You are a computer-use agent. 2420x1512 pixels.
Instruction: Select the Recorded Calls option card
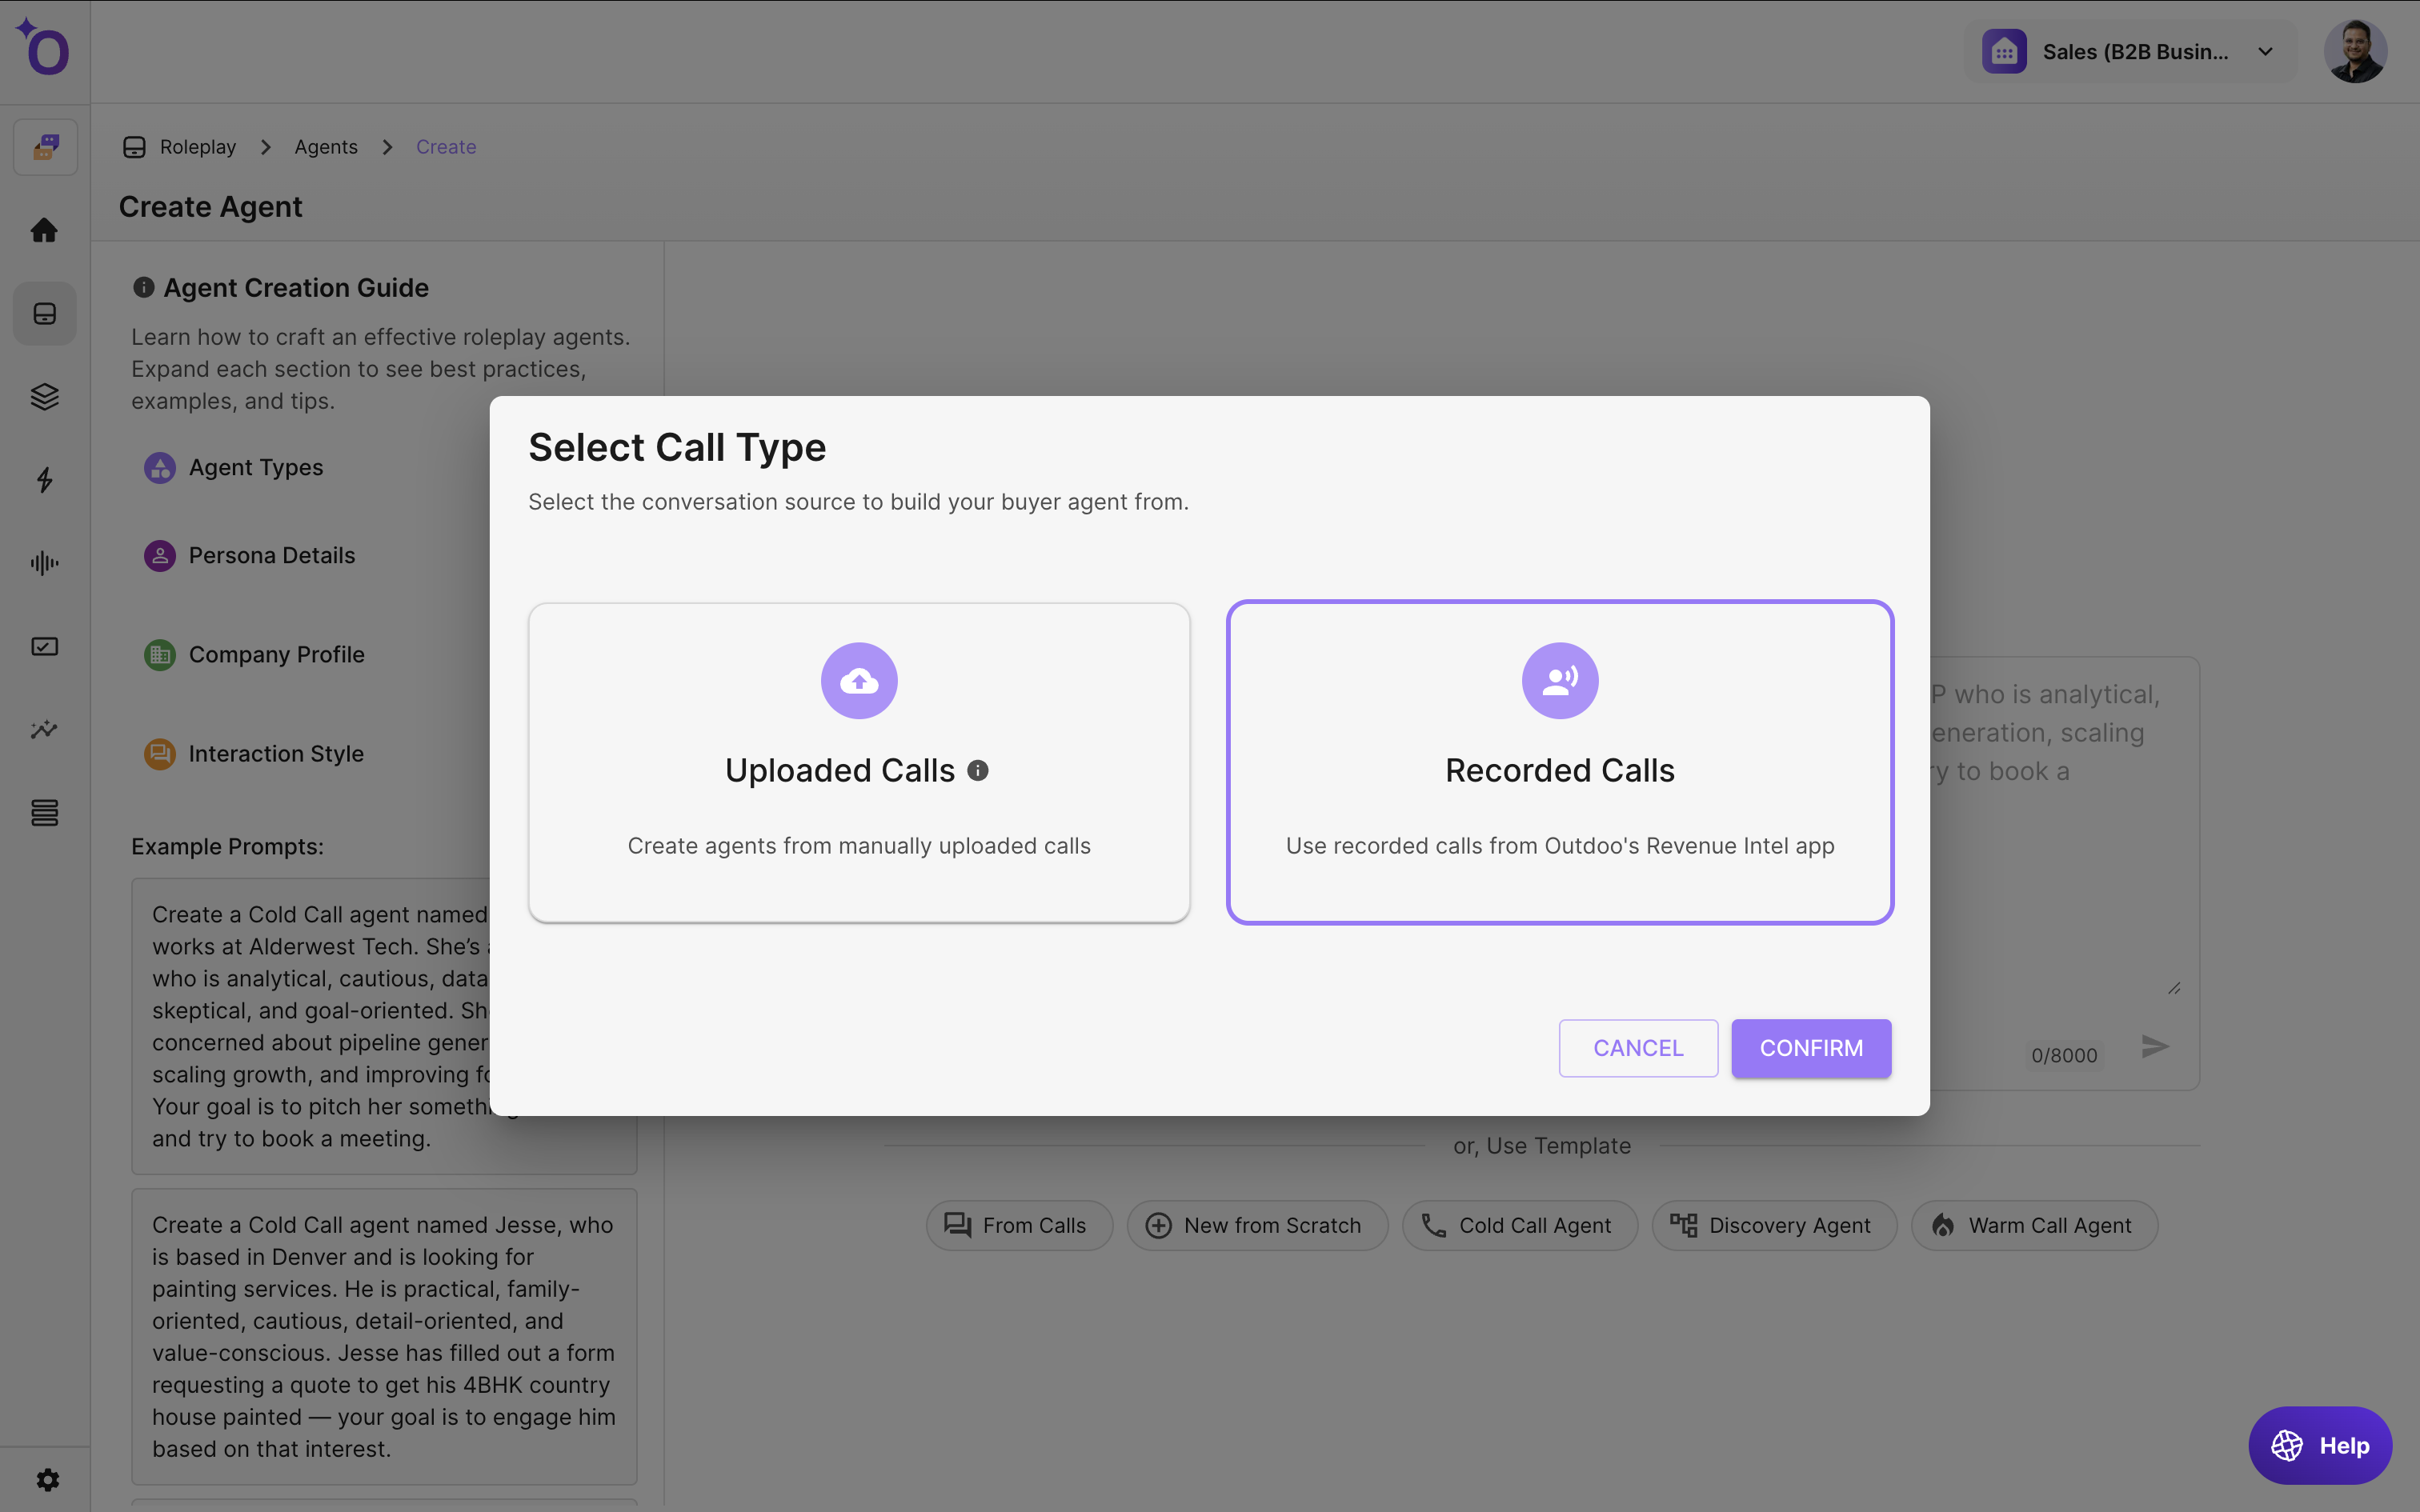[x=1559, y=762]
